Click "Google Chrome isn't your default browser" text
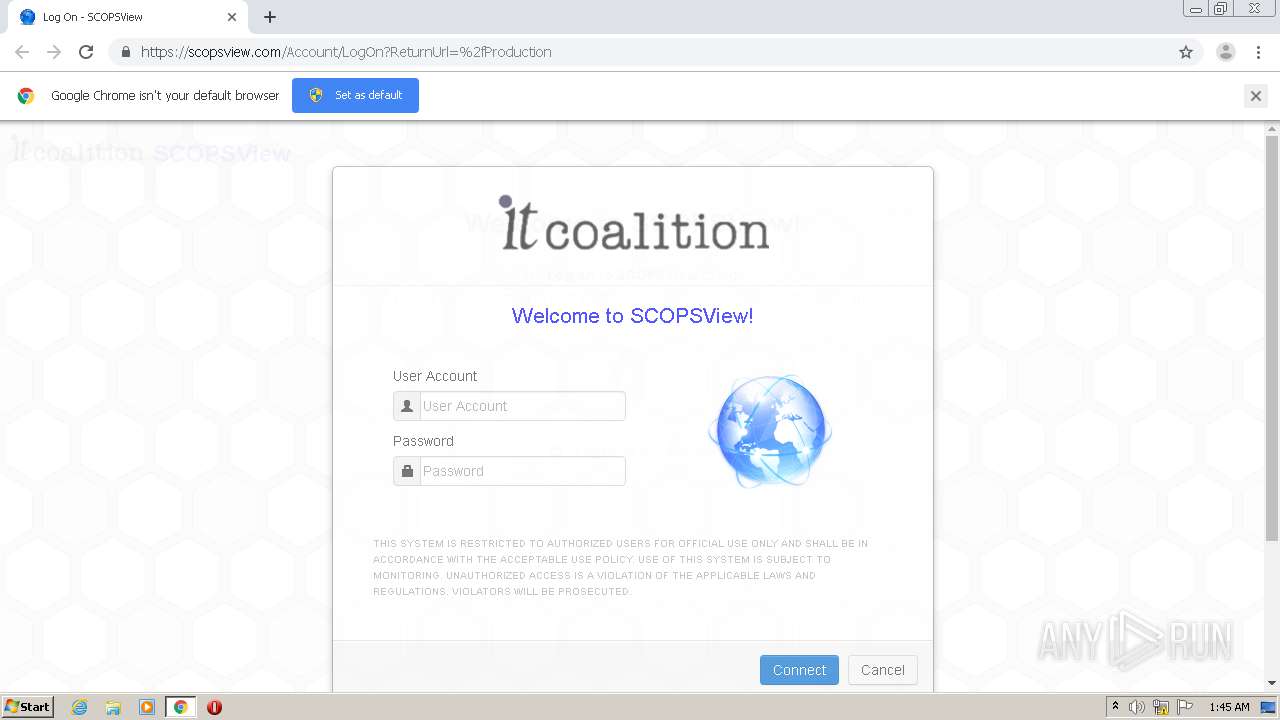 click(165, 96)
